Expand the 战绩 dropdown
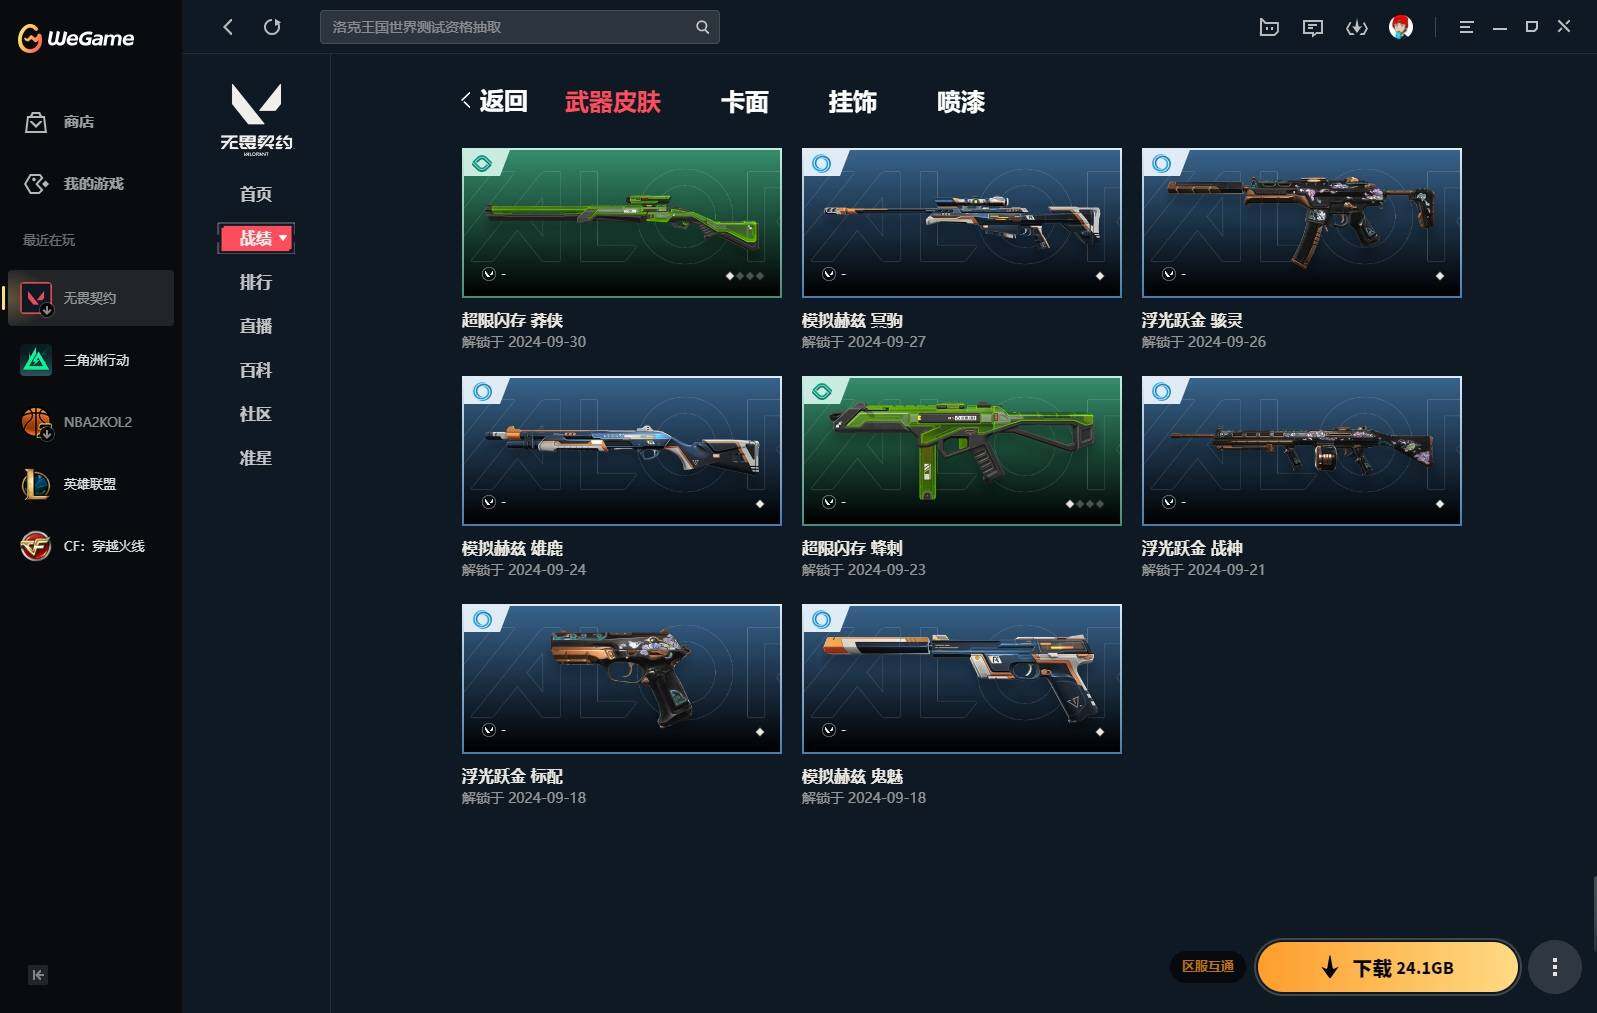 coord(256,238)
